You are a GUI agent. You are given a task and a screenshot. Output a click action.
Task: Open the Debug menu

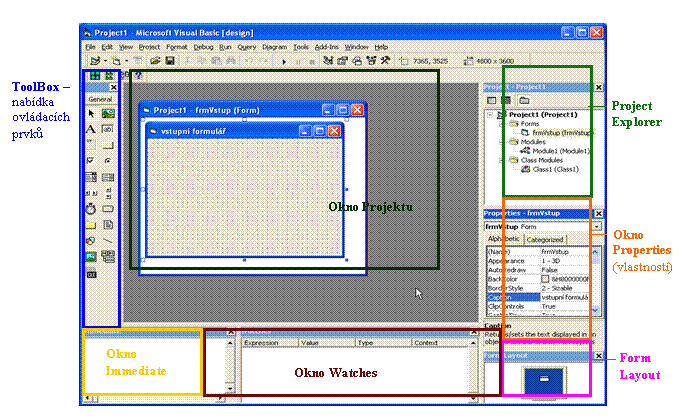point(203,47)
